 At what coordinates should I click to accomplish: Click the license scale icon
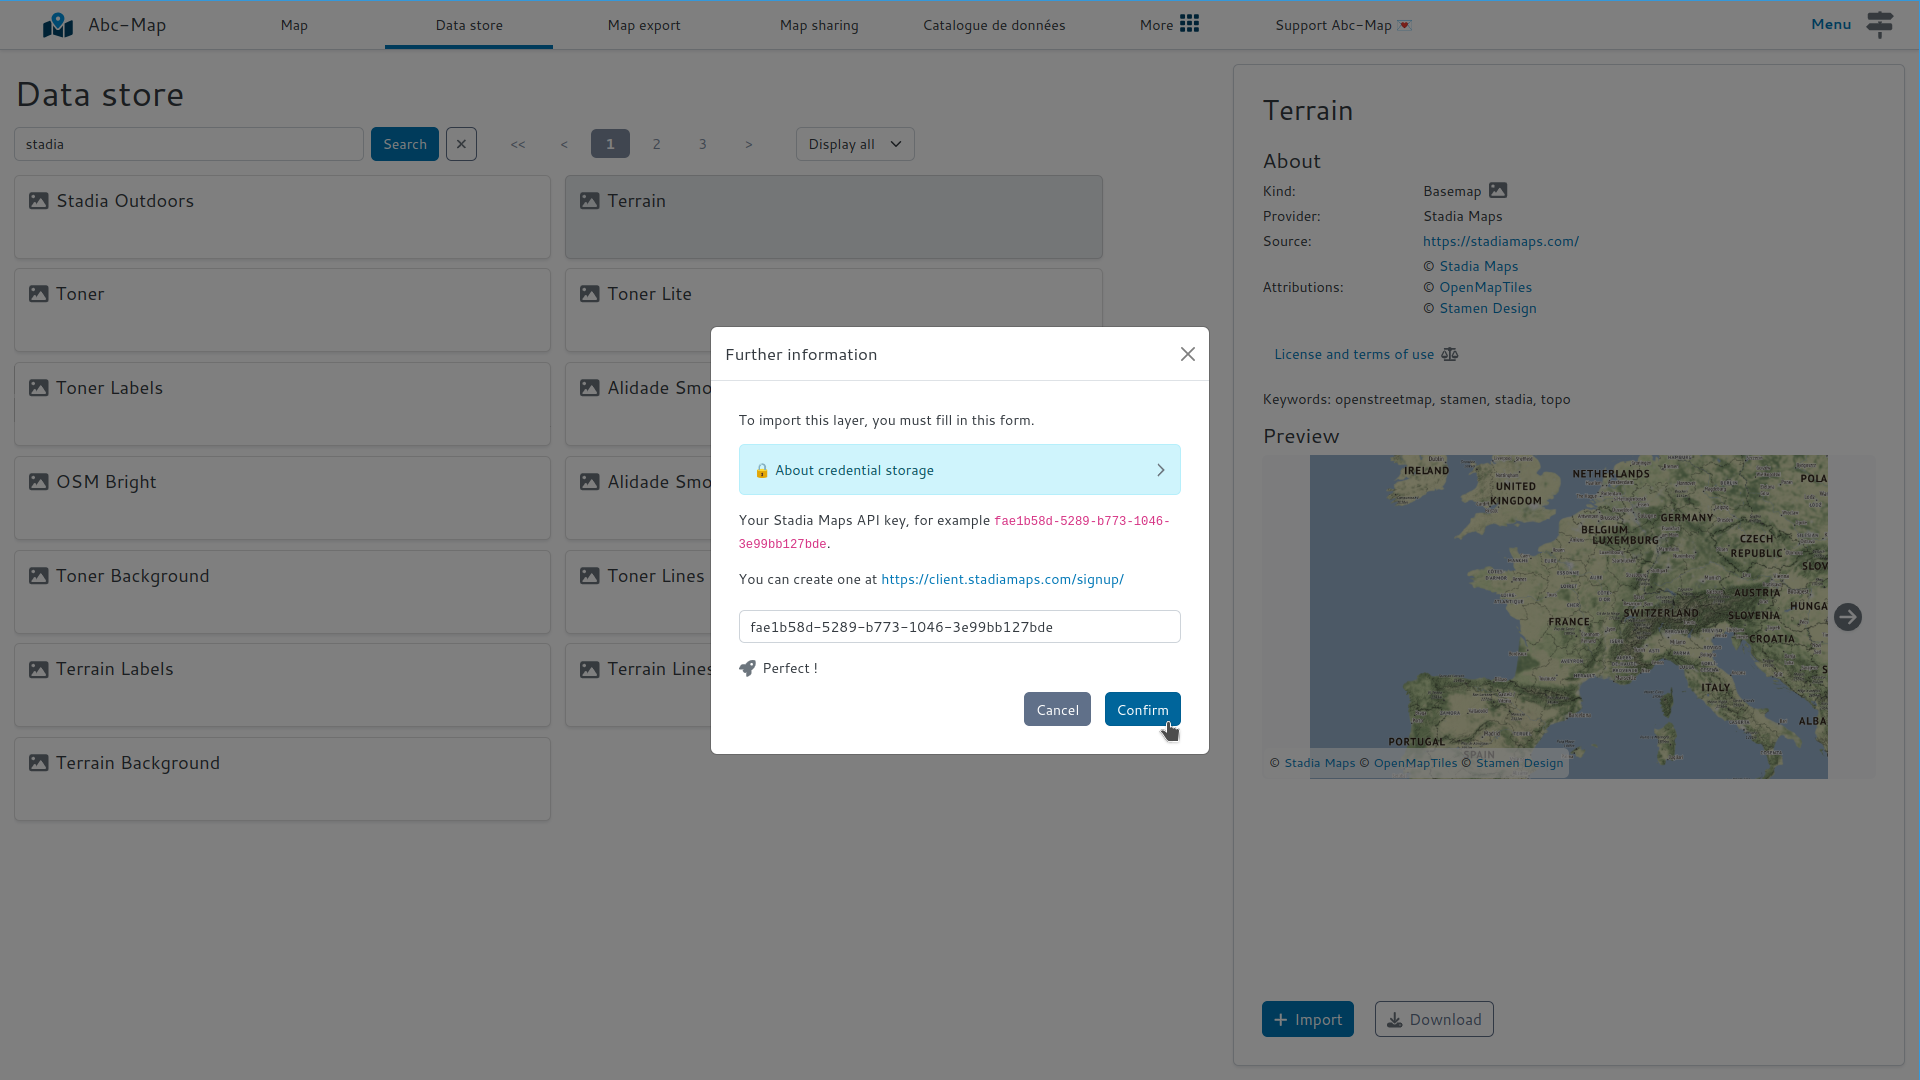(1449, 354)
